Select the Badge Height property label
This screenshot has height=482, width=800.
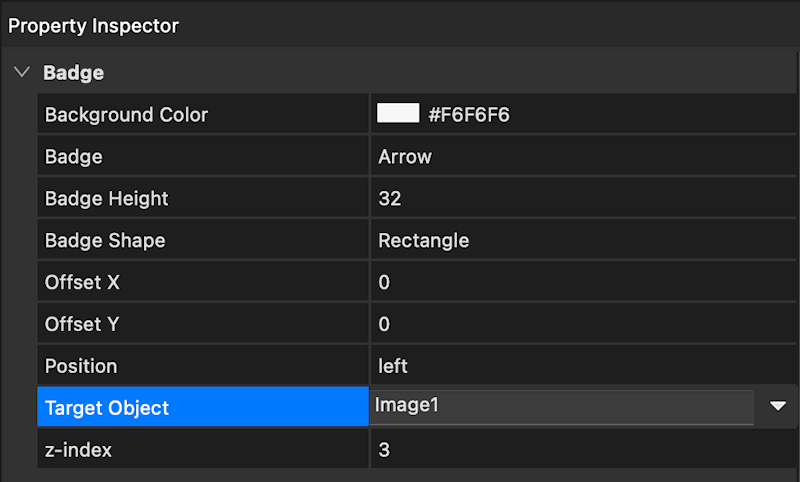pos(106,198)
